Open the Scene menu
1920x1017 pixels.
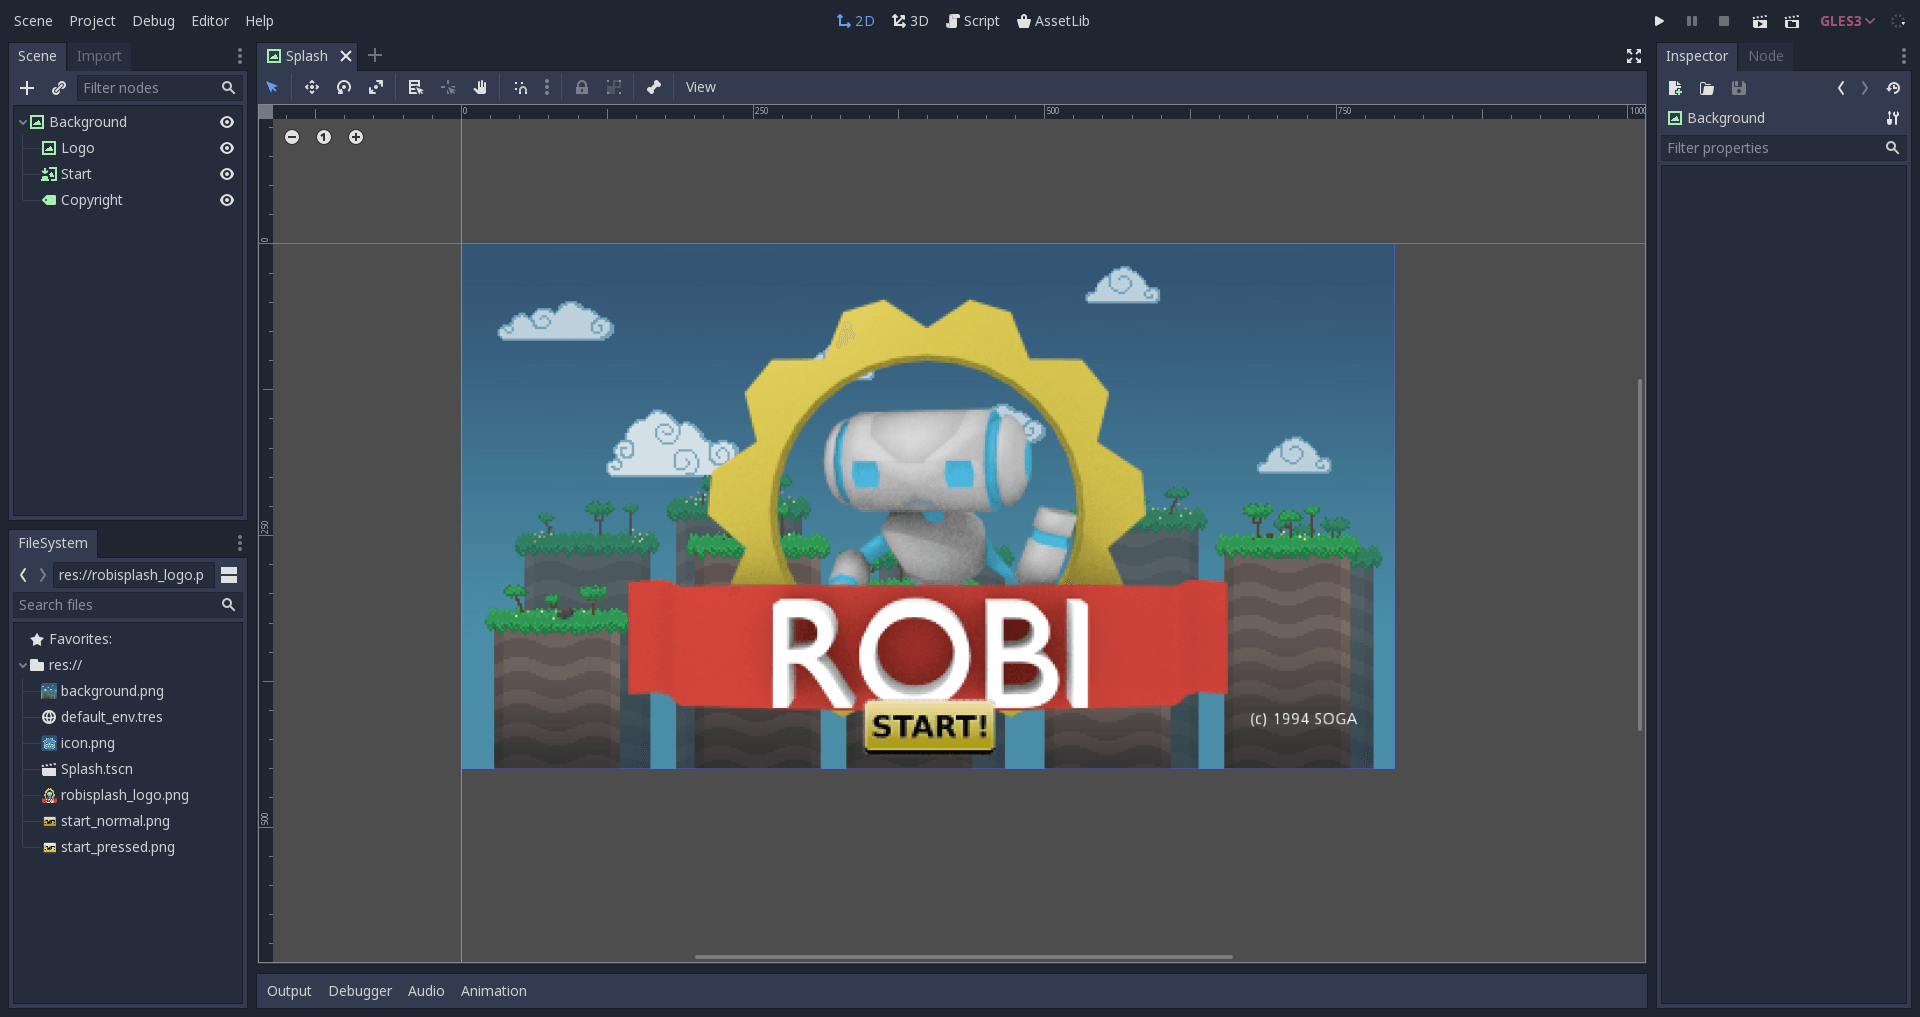[33, 21]
